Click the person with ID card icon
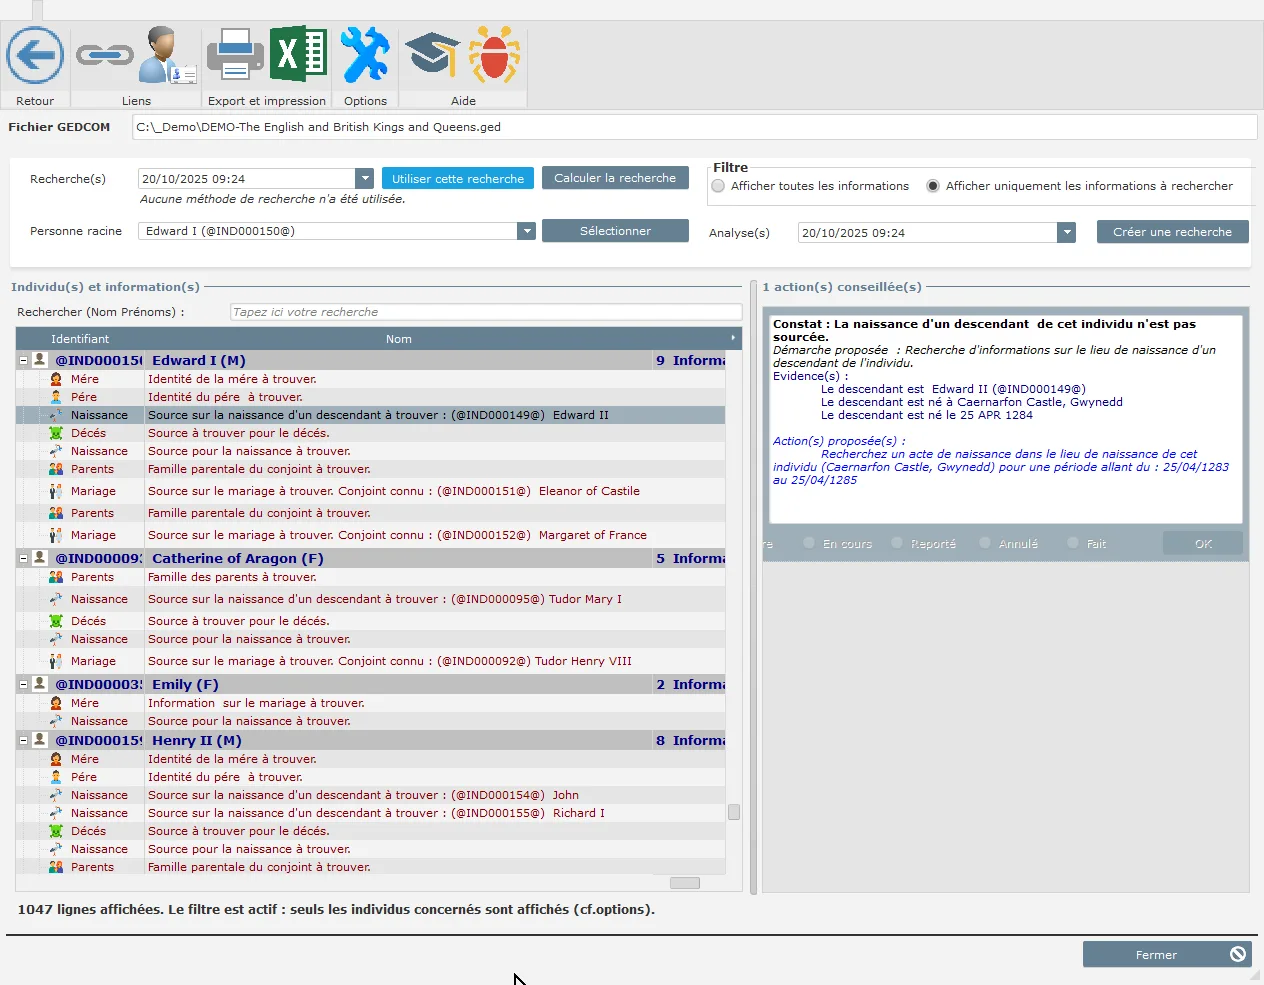Image resolution: width=1264 pixels, height=985 pixels. (x=166, y=55)
